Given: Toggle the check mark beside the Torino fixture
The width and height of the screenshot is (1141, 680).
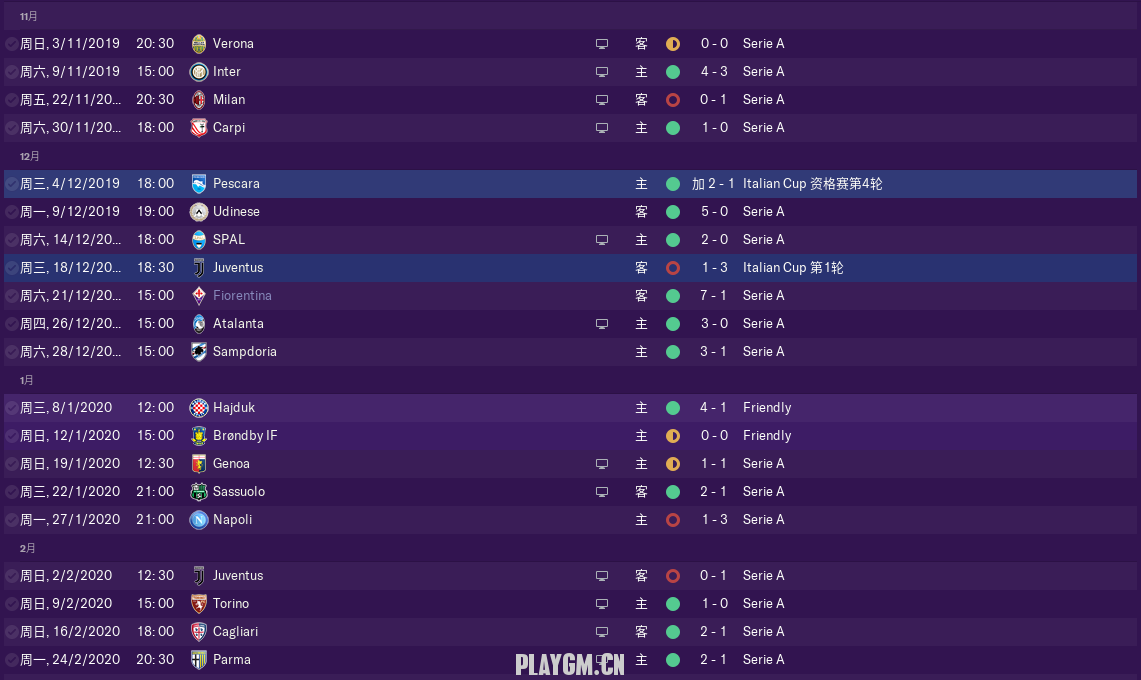Looking at the screenshot, I should pos(11,604).
